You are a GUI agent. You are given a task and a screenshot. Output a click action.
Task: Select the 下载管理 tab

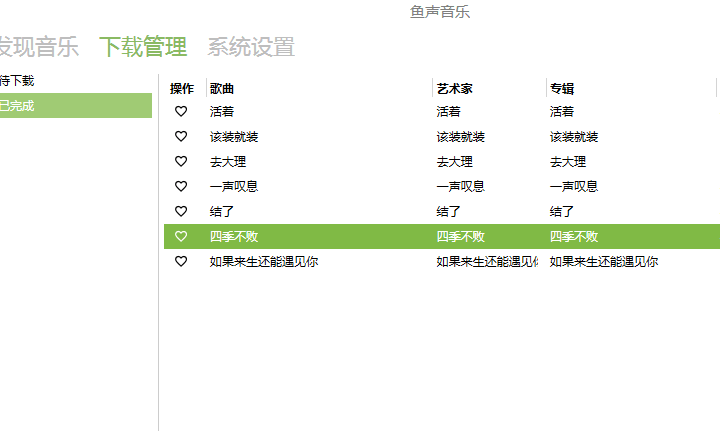143,47
